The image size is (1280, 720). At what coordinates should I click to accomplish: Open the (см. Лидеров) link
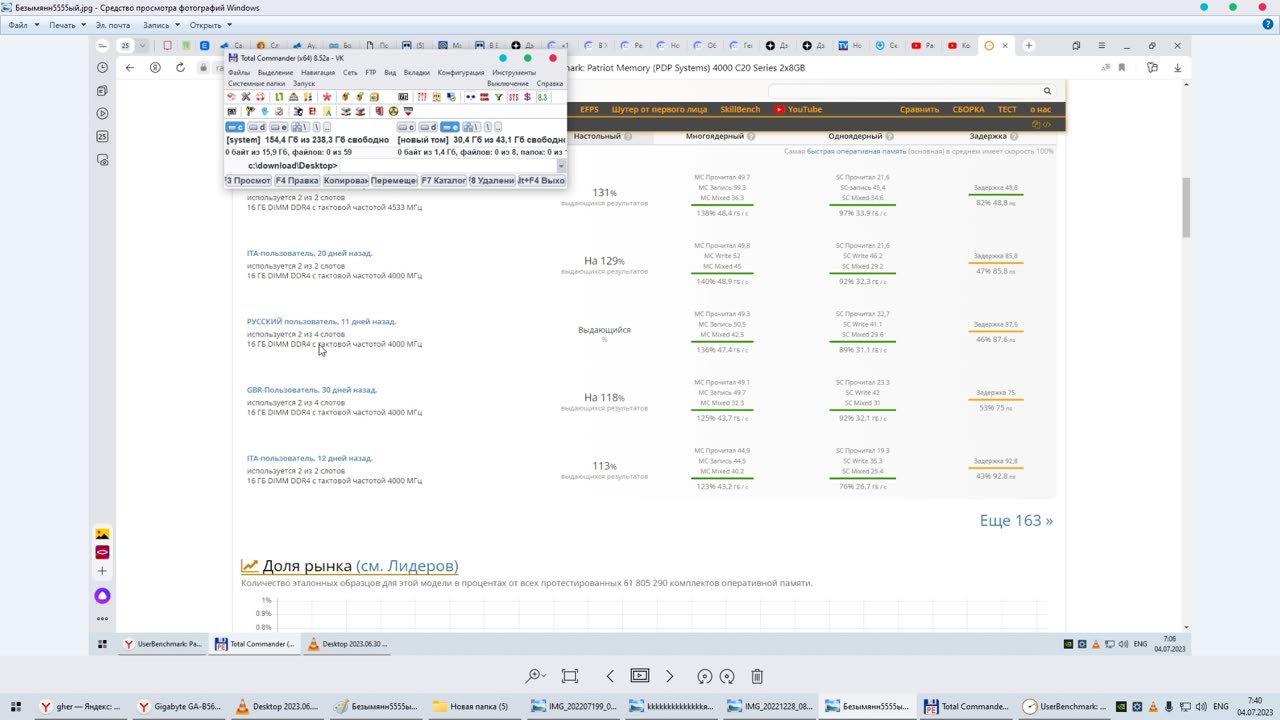click(x=407, y=566)
